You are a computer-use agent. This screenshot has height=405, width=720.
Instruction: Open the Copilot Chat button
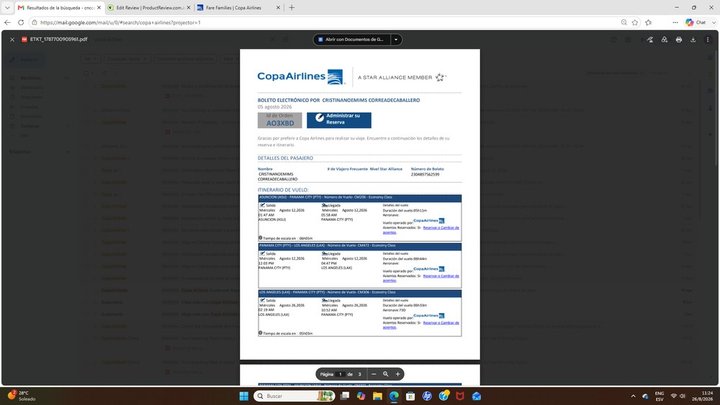[x=696, y=22]
